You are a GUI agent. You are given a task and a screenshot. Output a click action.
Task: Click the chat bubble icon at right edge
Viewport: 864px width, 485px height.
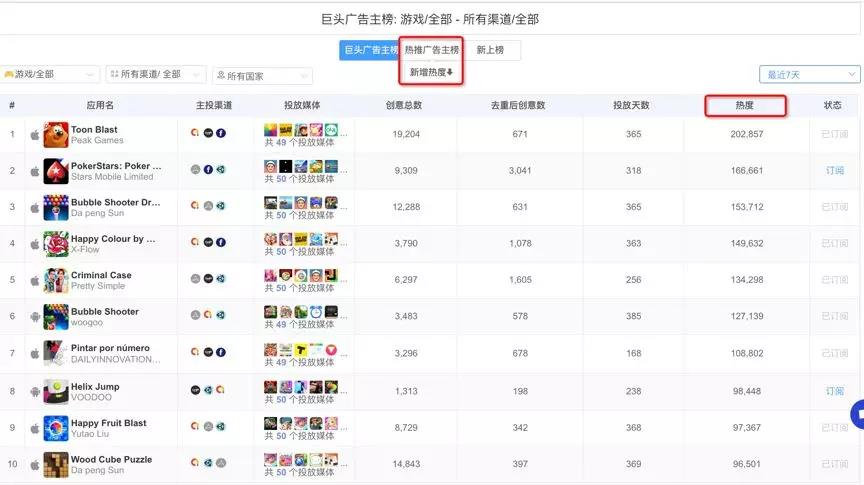point(858,414)
